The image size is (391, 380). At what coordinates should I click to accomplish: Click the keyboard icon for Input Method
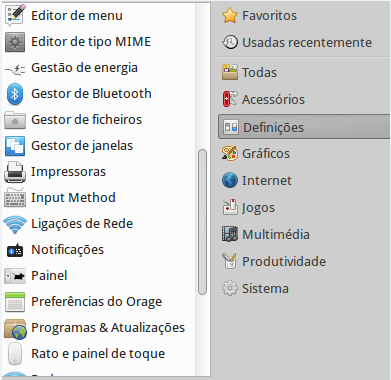[15, 198]
